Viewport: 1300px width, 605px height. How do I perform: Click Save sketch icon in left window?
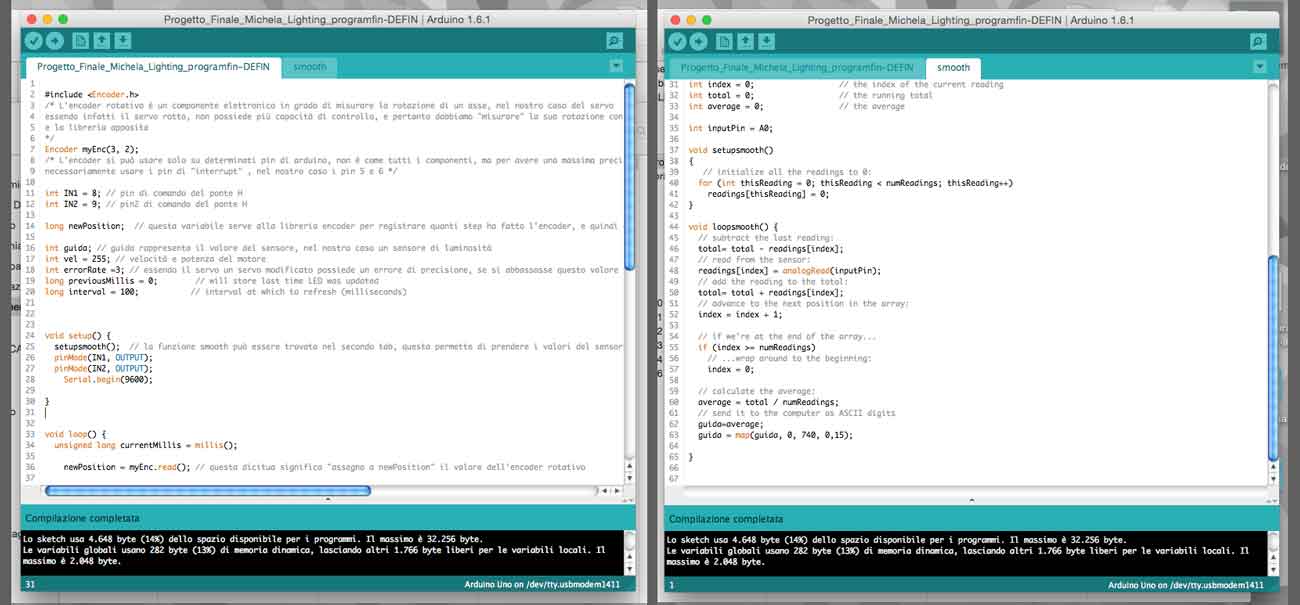click(122, 41)
